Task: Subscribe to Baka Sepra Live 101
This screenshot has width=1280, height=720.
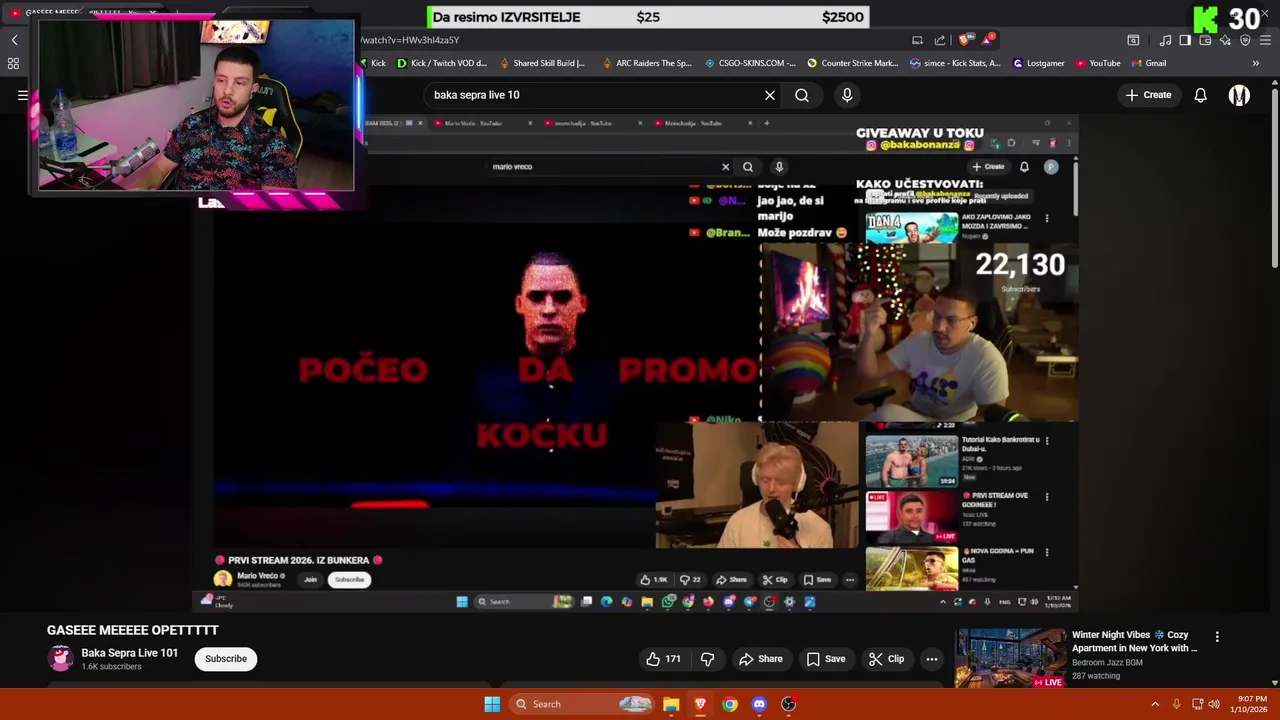Action: (x=226, y=659)
